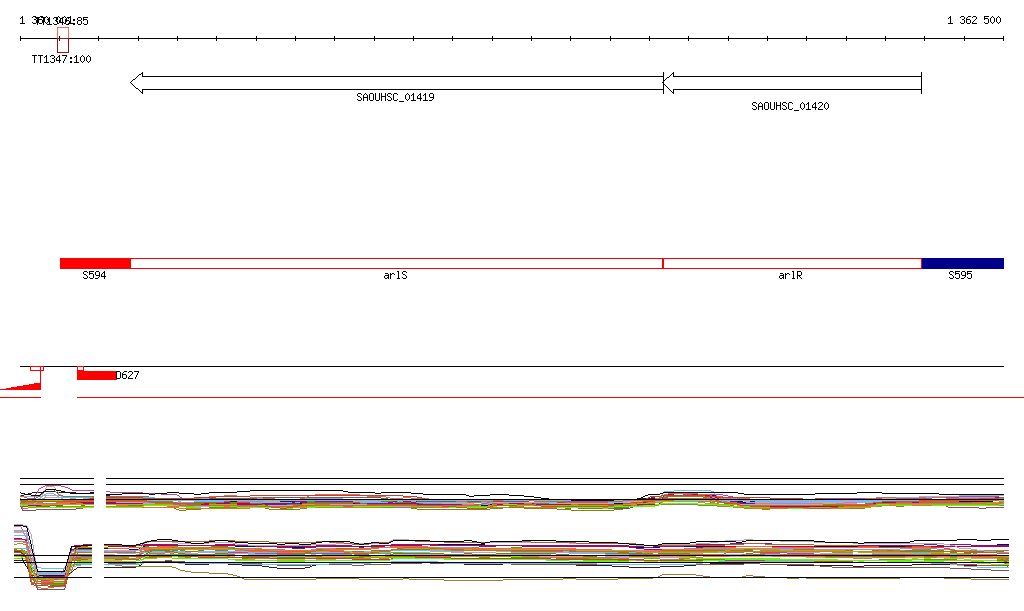Viewport: 1024px width, 611px height.
Task: Click the SAOUHSC_01419 gene arrow
Action: pyautogui.click(x=396, y=83)
